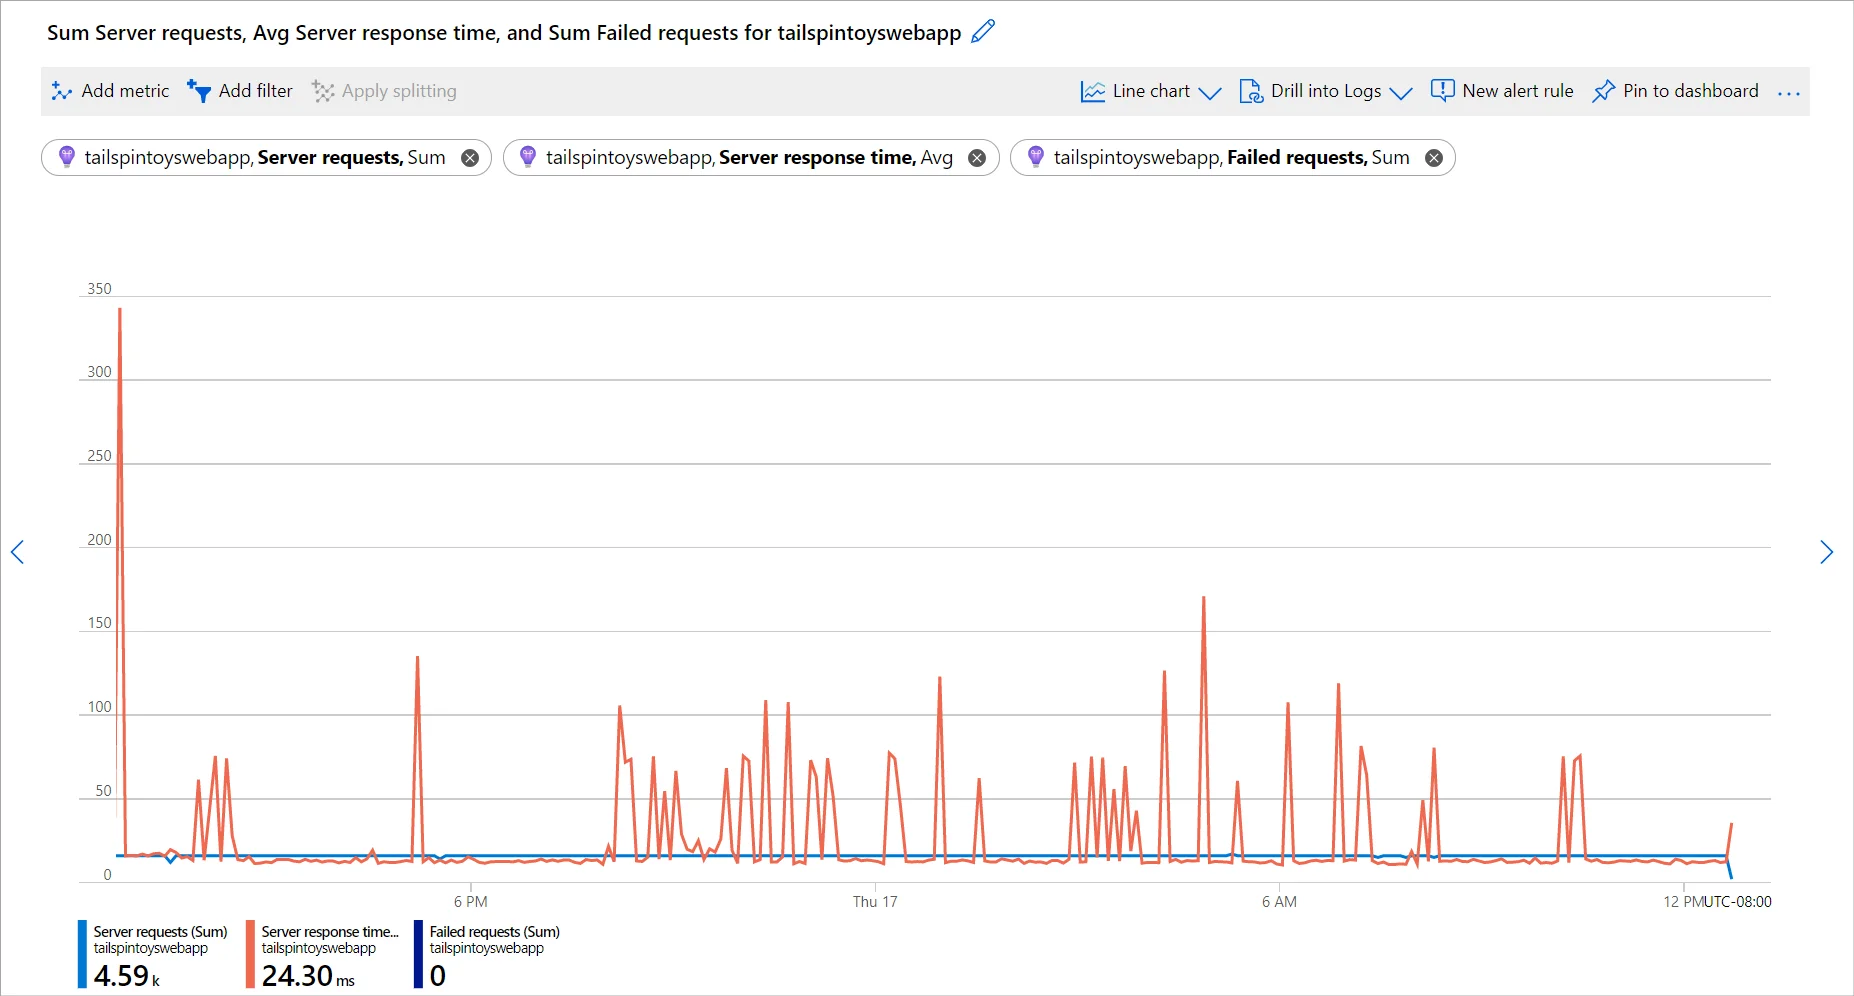
Task: Remove the Server requests metric pill
Action: 470,157
